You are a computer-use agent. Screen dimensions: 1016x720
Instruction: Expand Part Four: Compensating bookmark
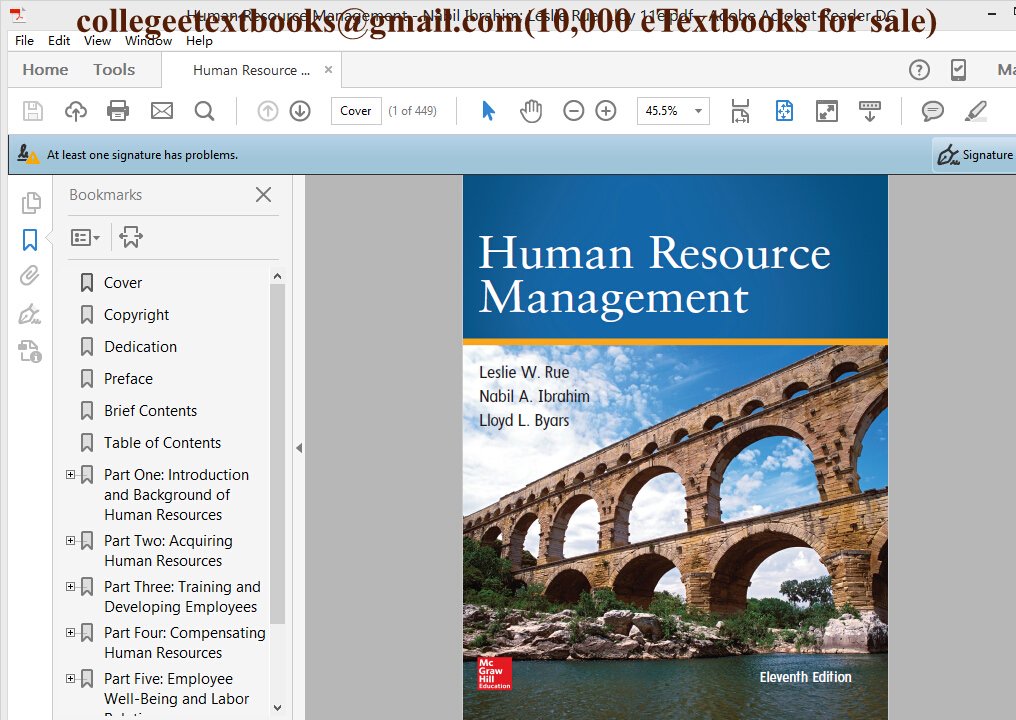[70, 632]
